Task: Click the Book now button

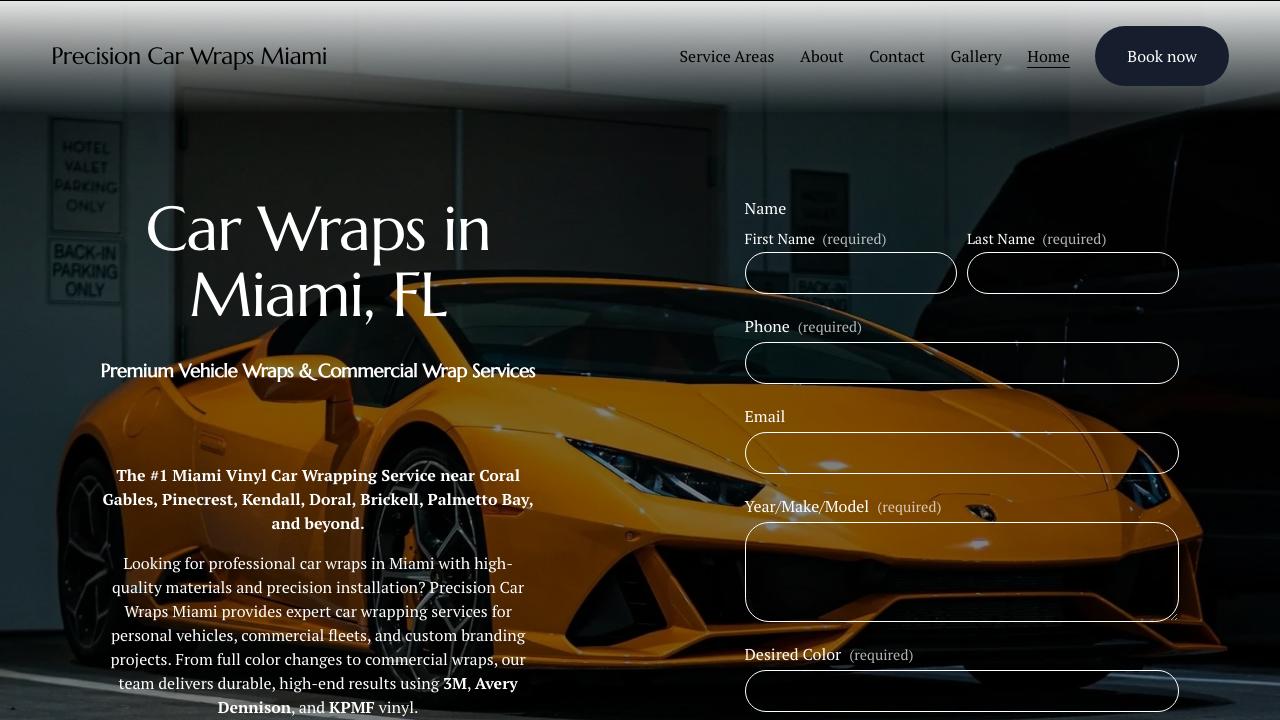Action: (1161, 56)
